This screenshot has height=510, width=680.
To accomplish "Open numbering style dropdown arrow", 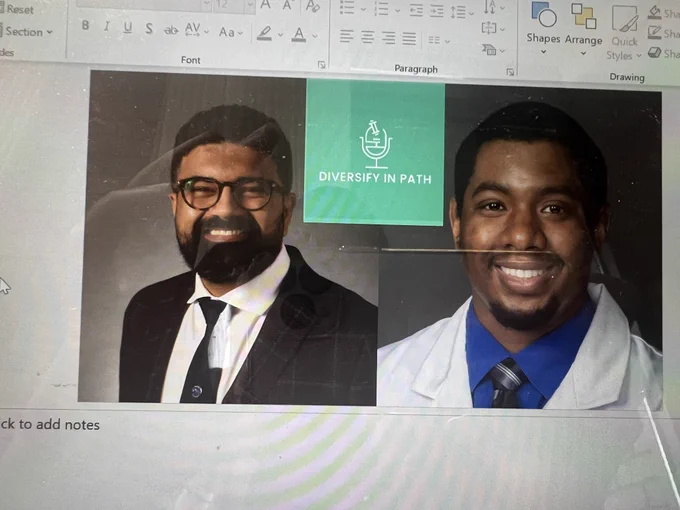I will (x=397, y=10).
